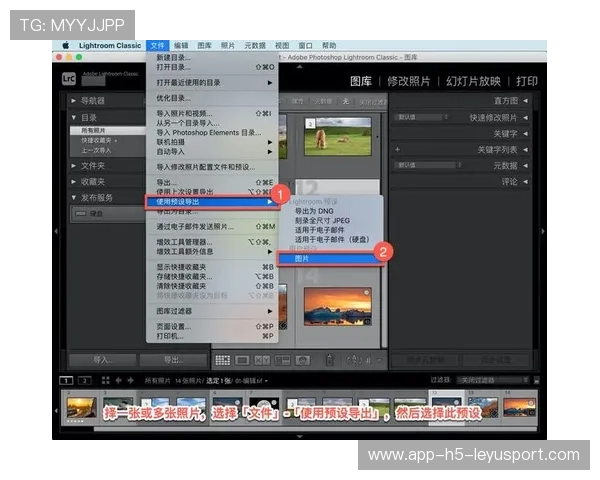Select the 图片 user preset

(x=330, y=259)
